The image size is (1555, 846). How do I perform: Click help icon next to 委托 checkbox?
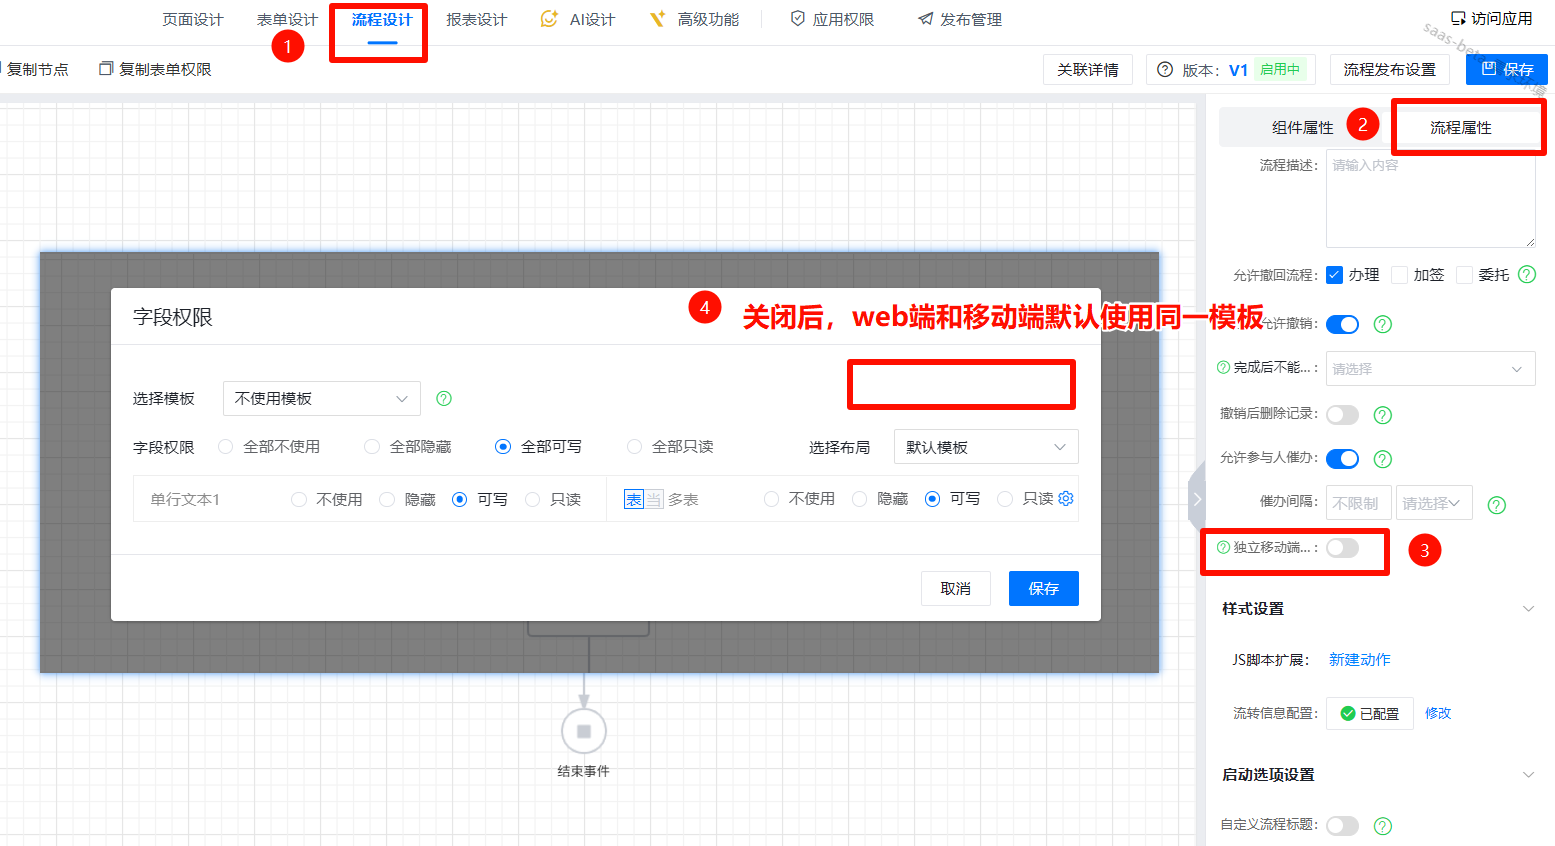1527,274
